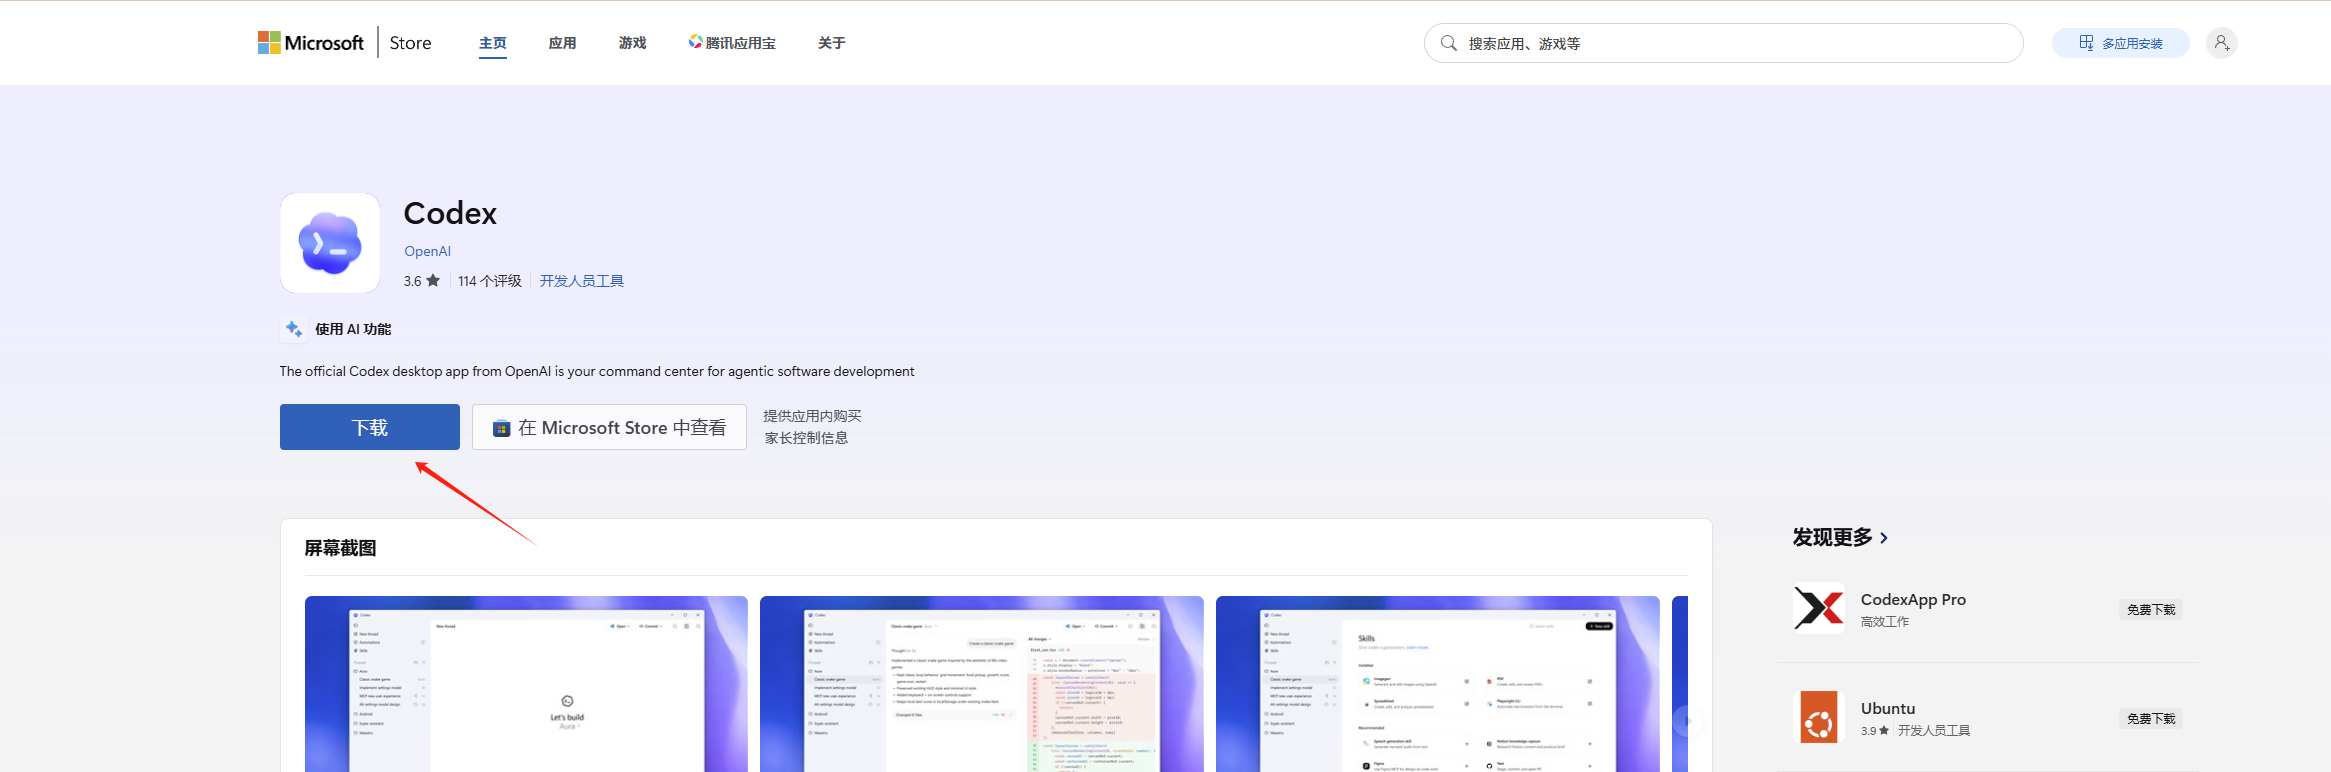Focus the 搜索应用、游戏等 search field
This screenshot has width=2331, height=772.
pyautogui.click(x=1724, y=43)
